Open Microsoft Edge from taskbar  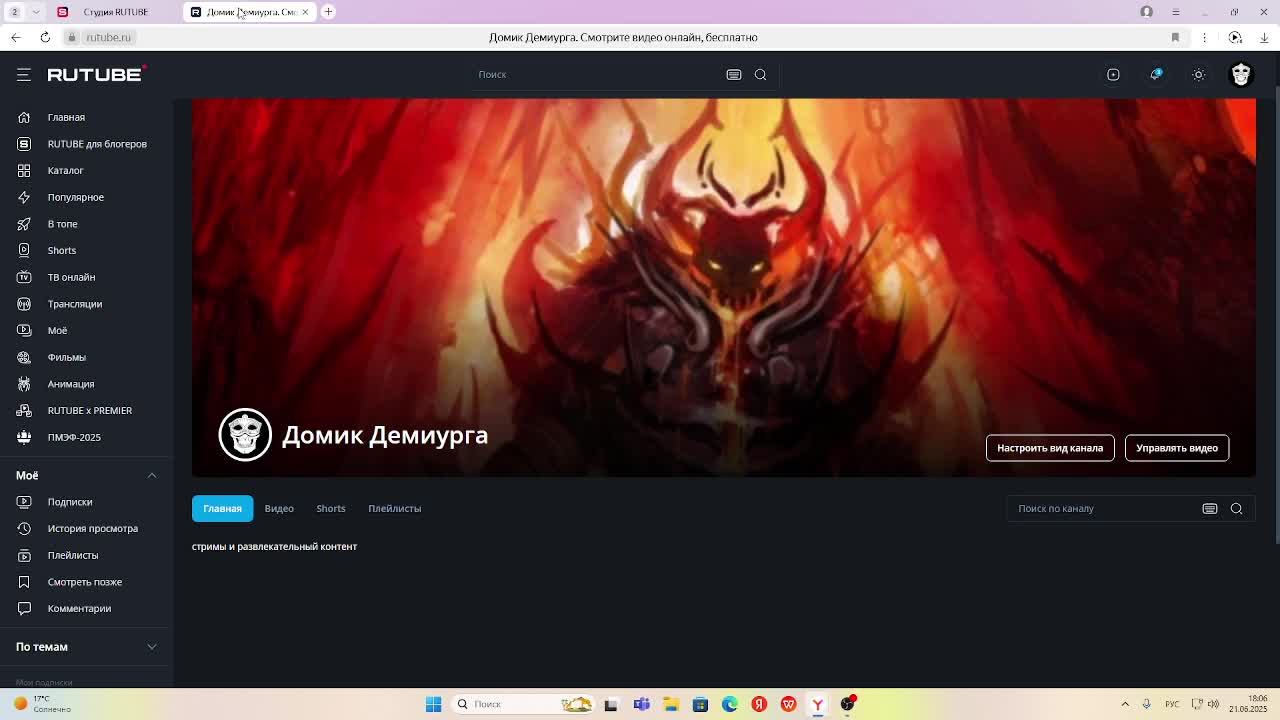730,704
